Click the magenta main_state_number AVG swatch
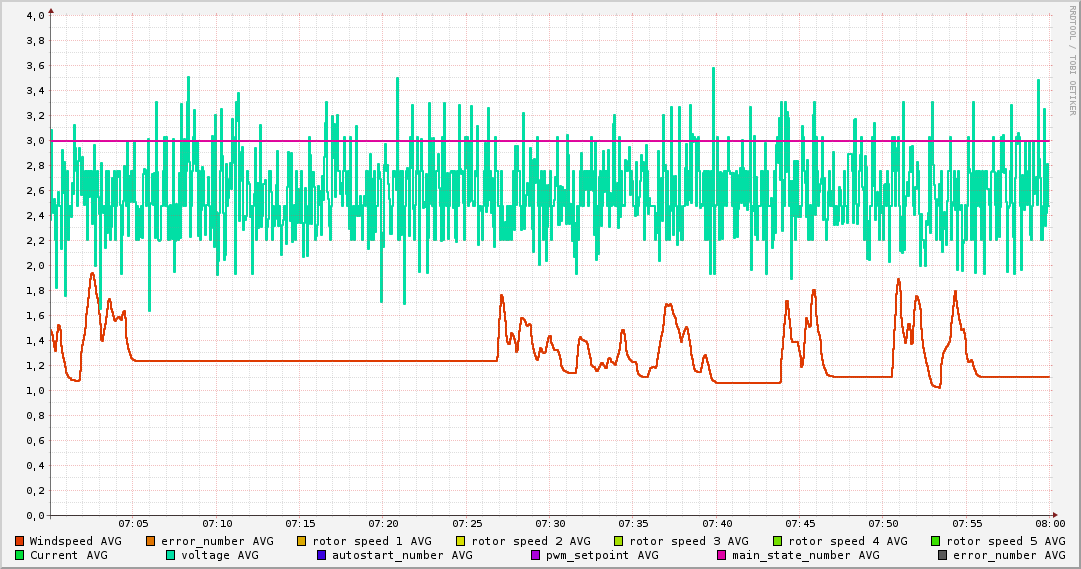This screenshot has width=1081, height=569. point(722,555)
